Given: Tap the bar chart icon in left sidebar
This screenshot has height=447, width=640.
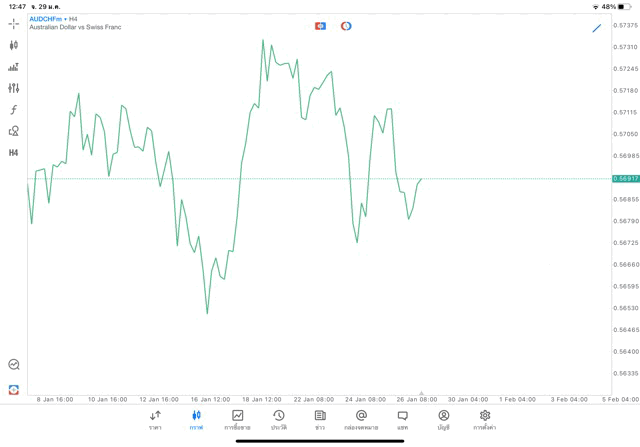Looking at the screenshot, I should coord(13,67).
